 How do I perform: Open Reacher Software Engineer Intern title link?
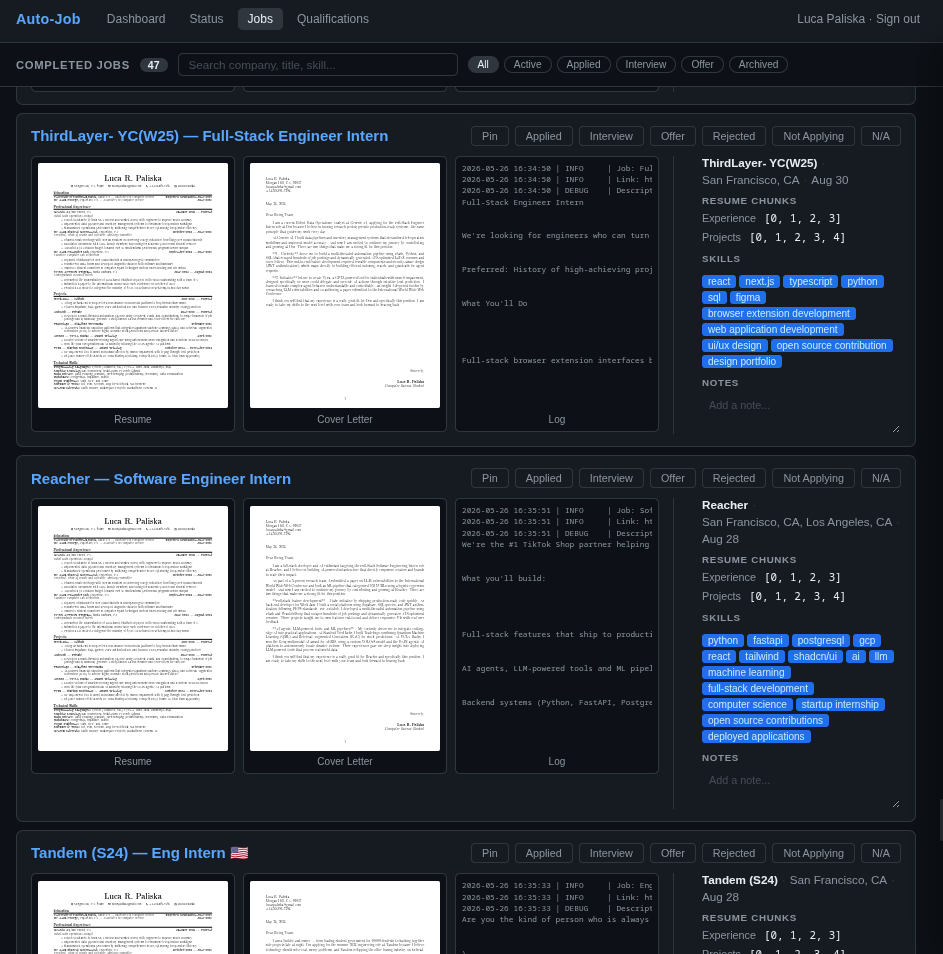161,479
